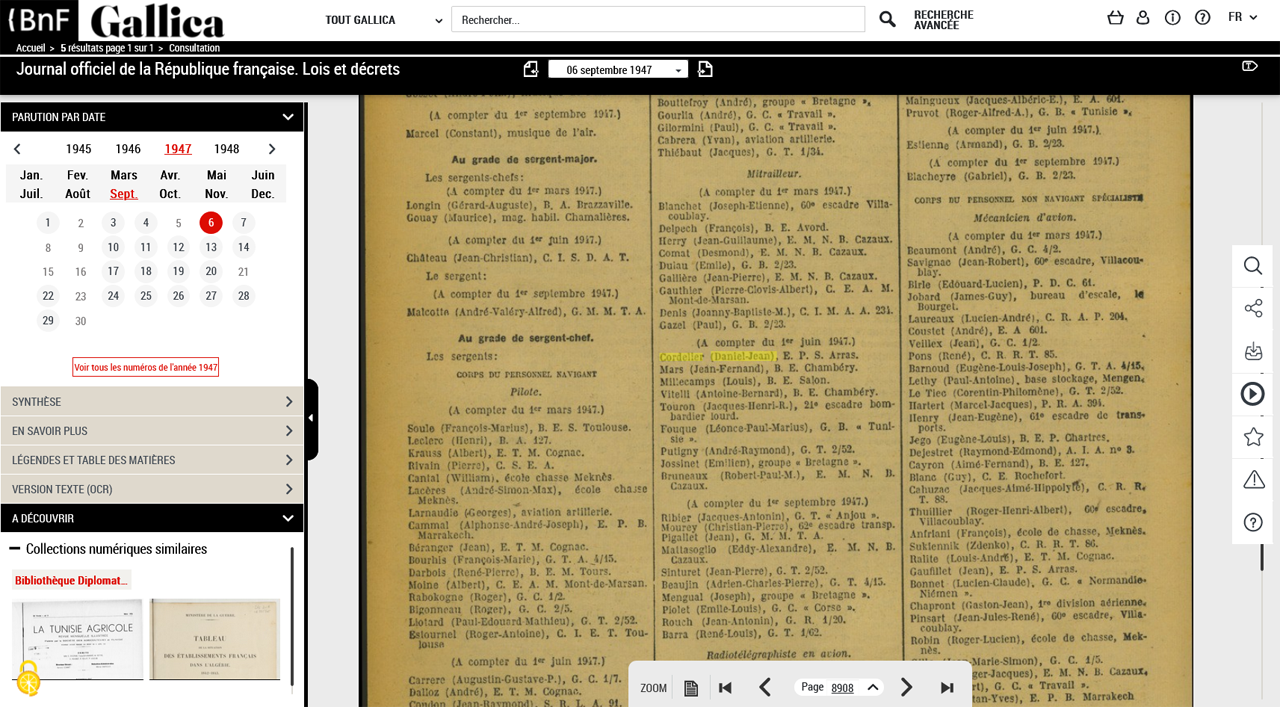Select the month Oct.

170,194
